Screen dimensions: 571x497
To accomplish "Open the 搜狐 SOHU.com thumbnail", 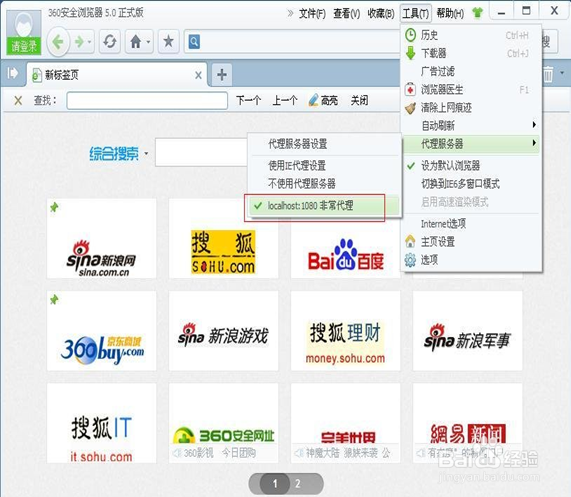I will coord(224,238).
